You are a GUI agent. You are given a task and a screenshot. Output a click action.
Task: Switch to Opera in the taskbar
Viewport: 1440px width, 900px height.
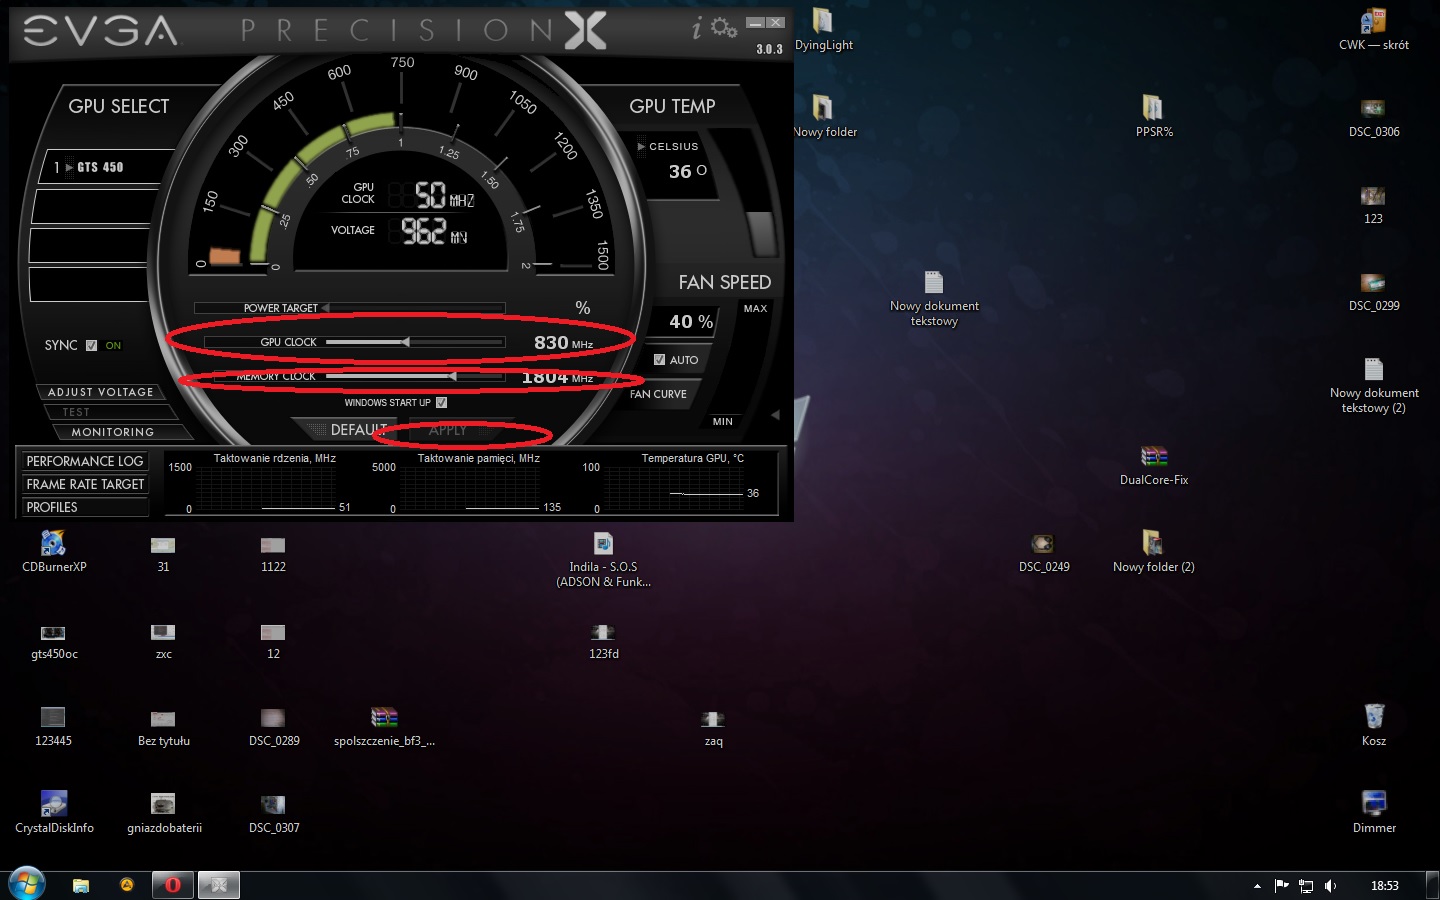172,885
